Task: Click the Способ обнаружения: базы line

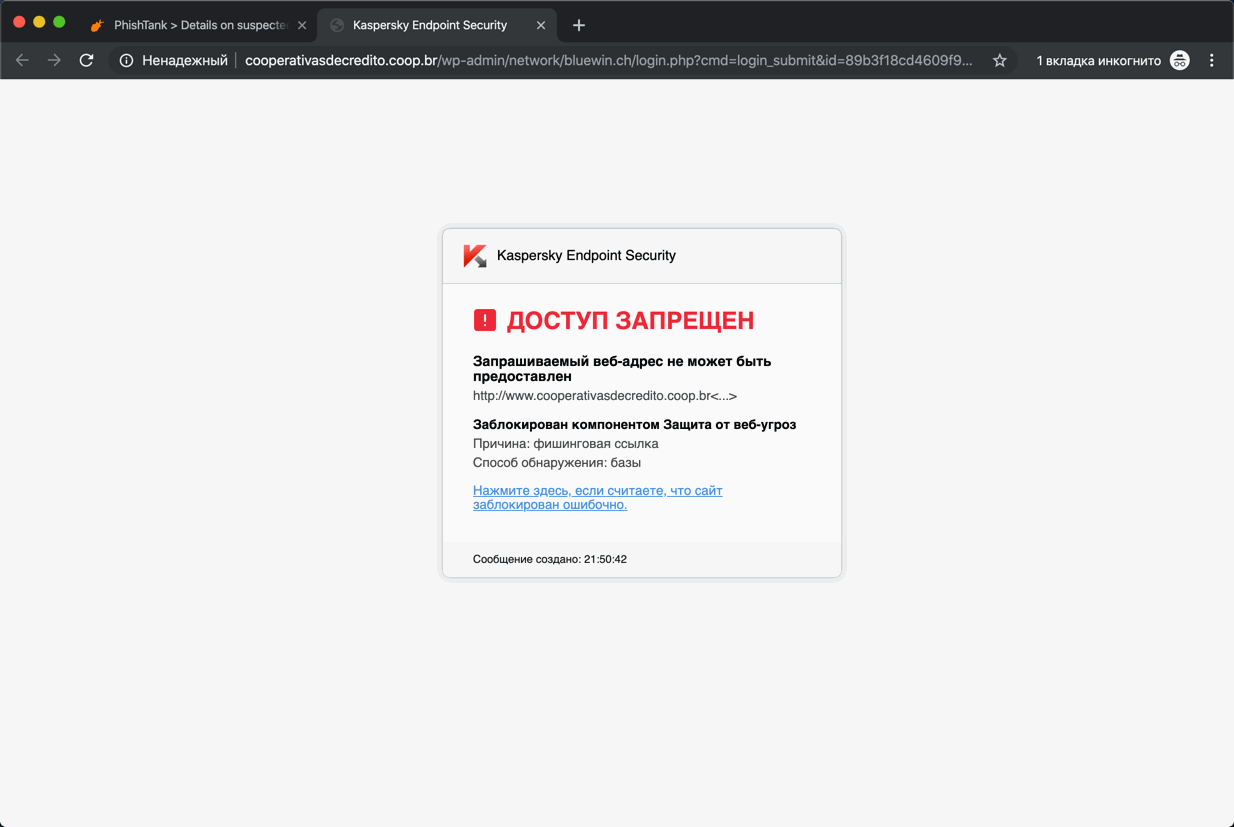Action: tap(557, 462)
